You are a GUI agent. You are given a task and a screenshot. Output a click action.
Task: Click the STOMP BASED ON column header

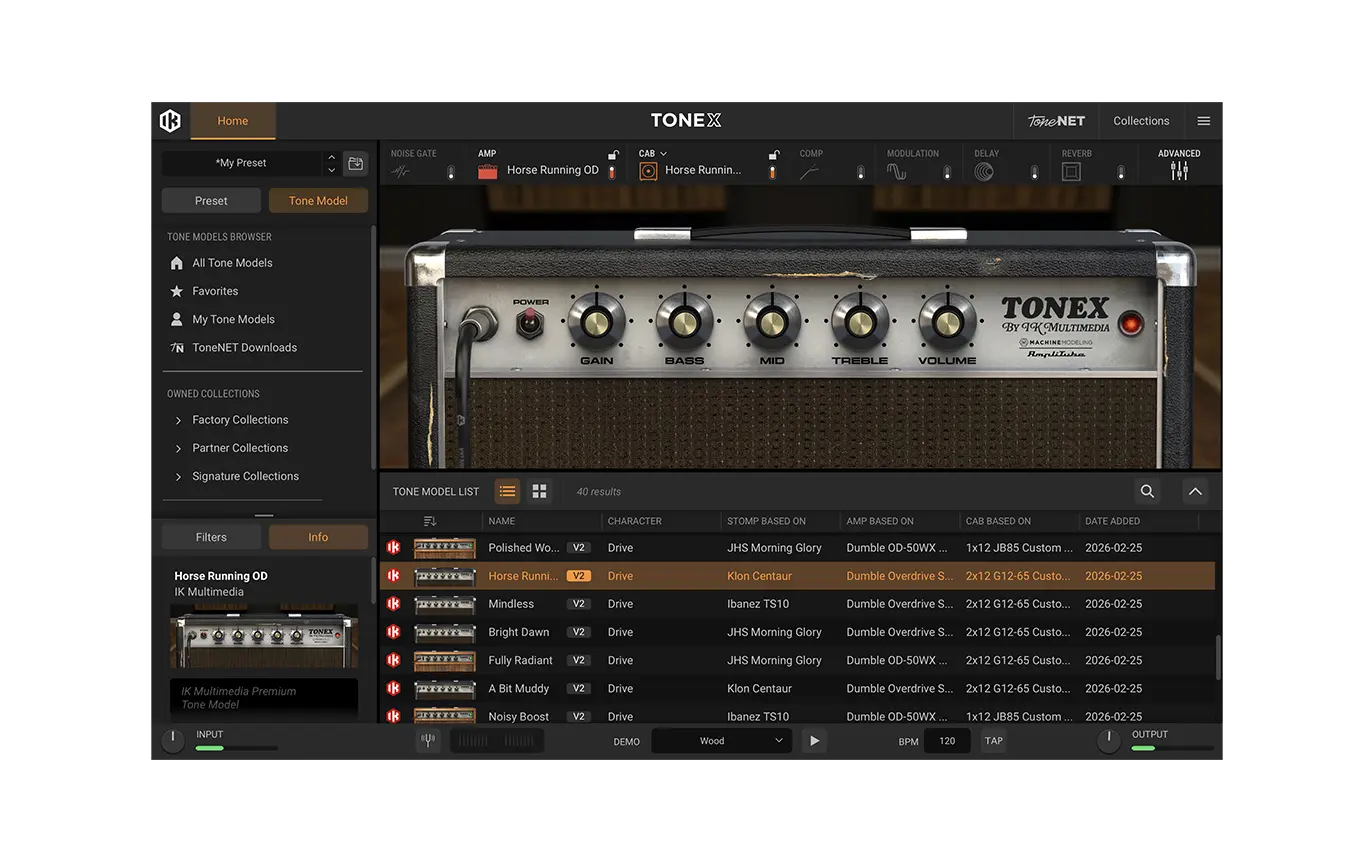pos(767,521)
